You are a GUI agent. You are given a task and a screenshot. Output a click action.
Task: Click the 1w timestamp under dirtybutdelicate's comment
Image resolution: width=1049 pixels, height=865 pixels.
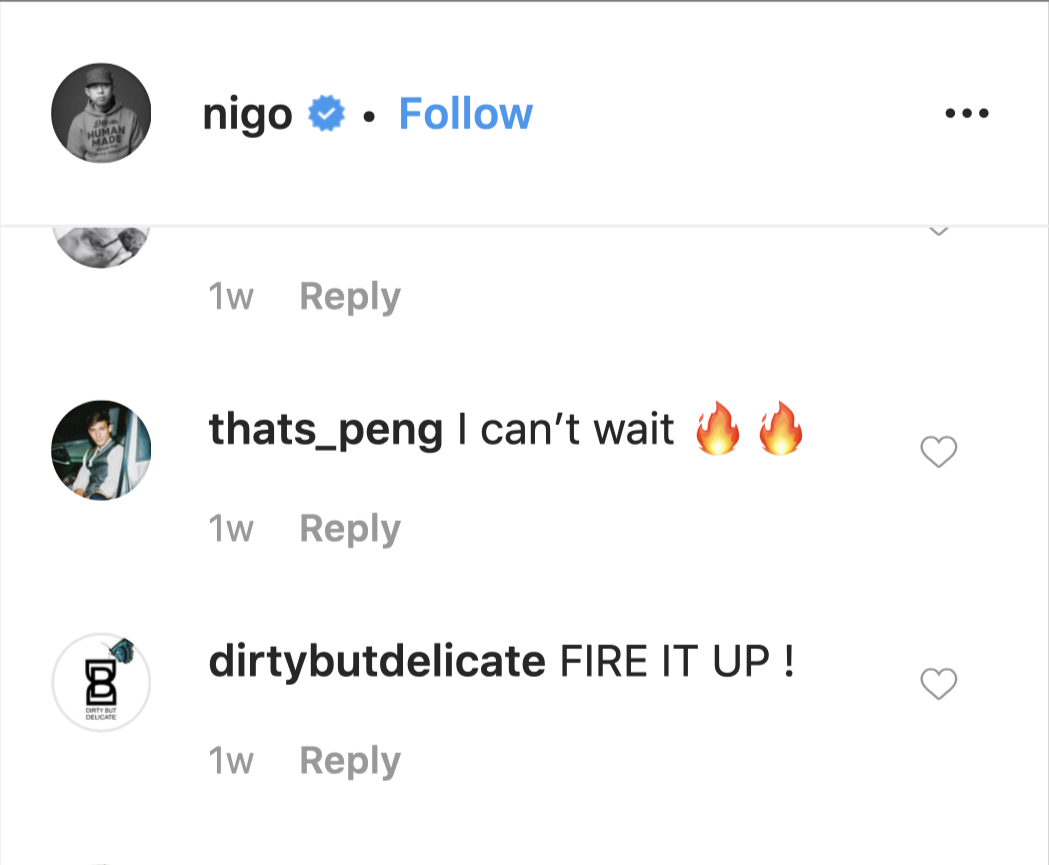(x=231, y=761)
